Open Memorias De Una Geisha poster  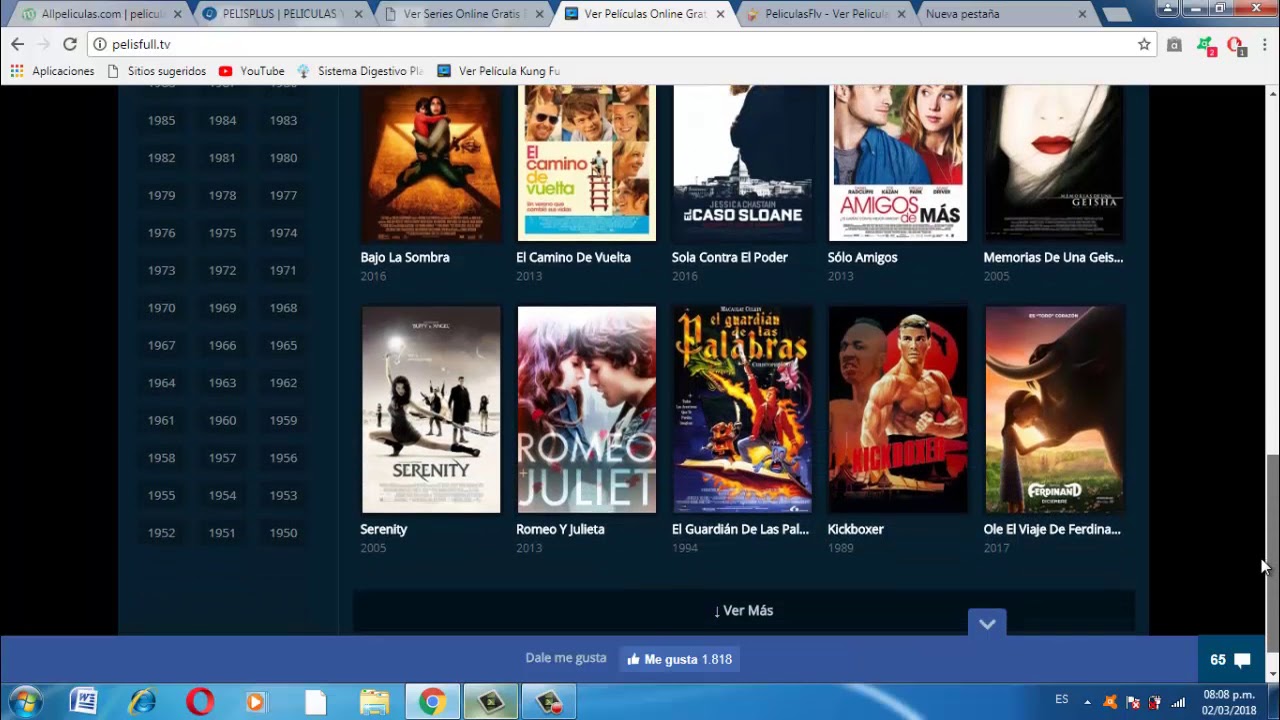[1054, 163]
